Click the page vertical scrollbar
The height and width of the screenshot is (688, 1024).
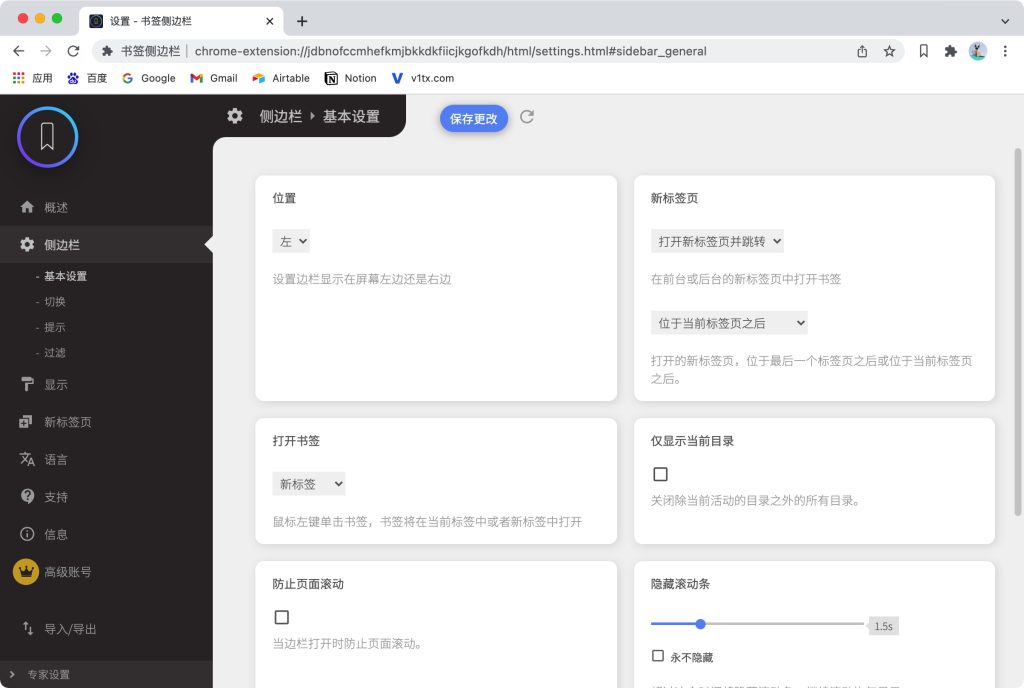click(x=1017, y=332)
